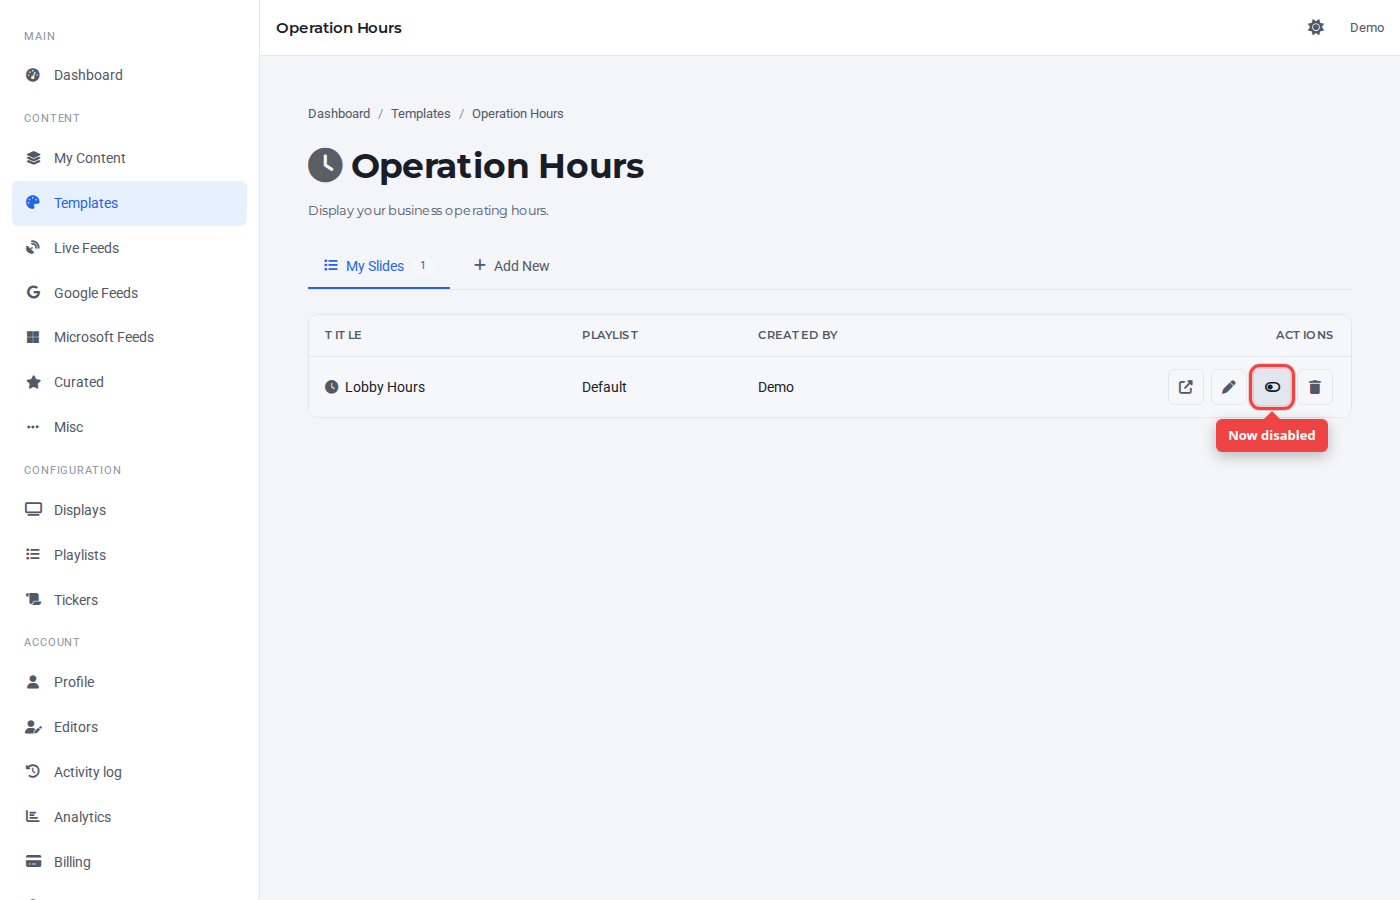Open Tickers configuration page
This screenshot has width=1400, height=900.
pos(129,600)
